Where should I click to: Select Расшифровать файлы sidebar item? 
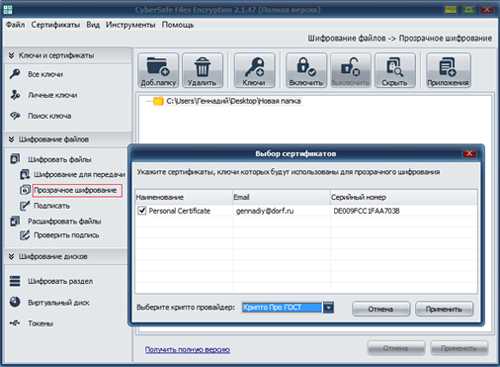[64, 221]
